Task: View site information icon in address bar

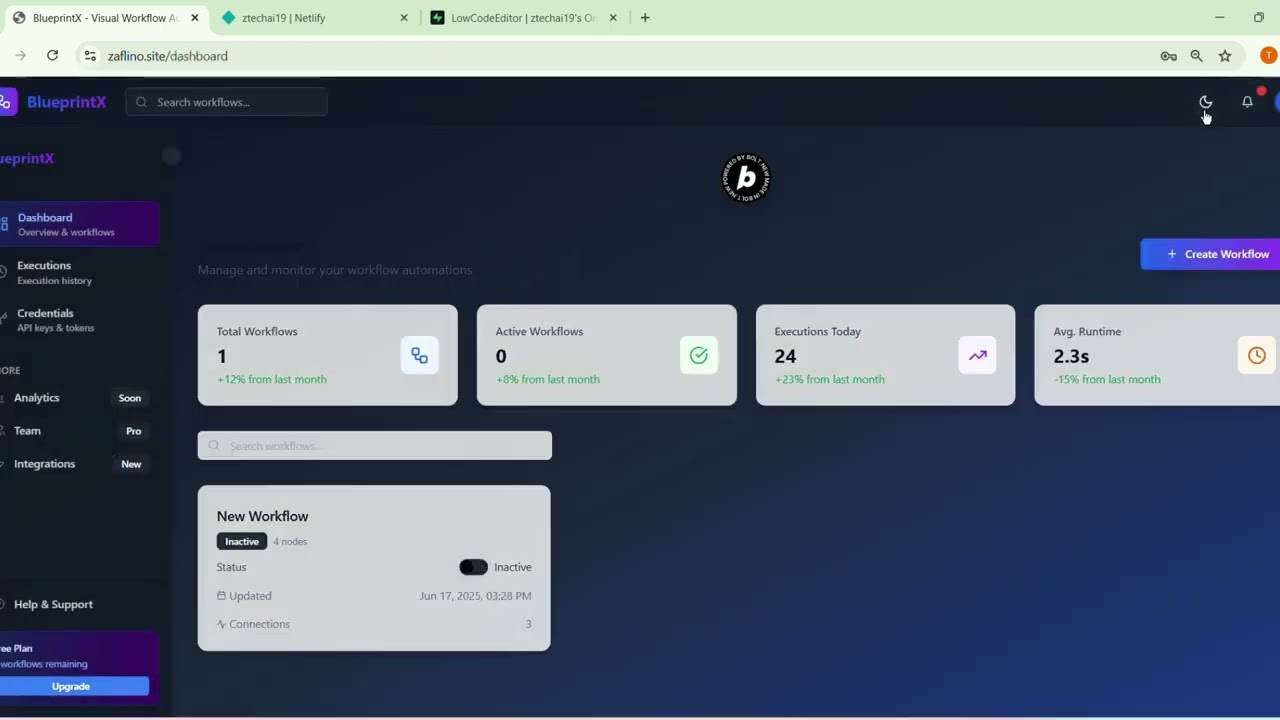Action: (x=90, y=56)
